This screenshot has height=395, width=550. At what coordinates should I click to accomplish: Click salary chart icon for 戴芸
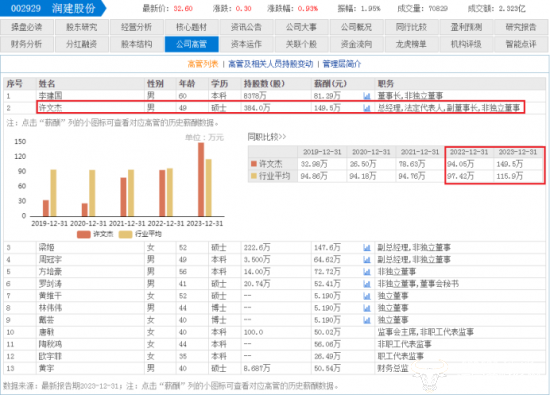[367, 320]
